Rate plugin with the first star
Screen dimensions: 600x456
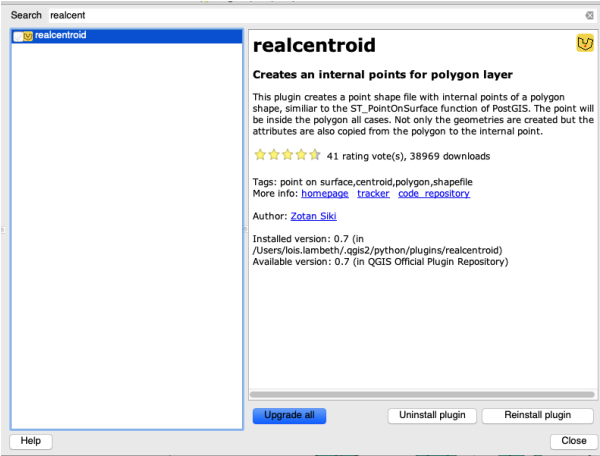[260, 155]
